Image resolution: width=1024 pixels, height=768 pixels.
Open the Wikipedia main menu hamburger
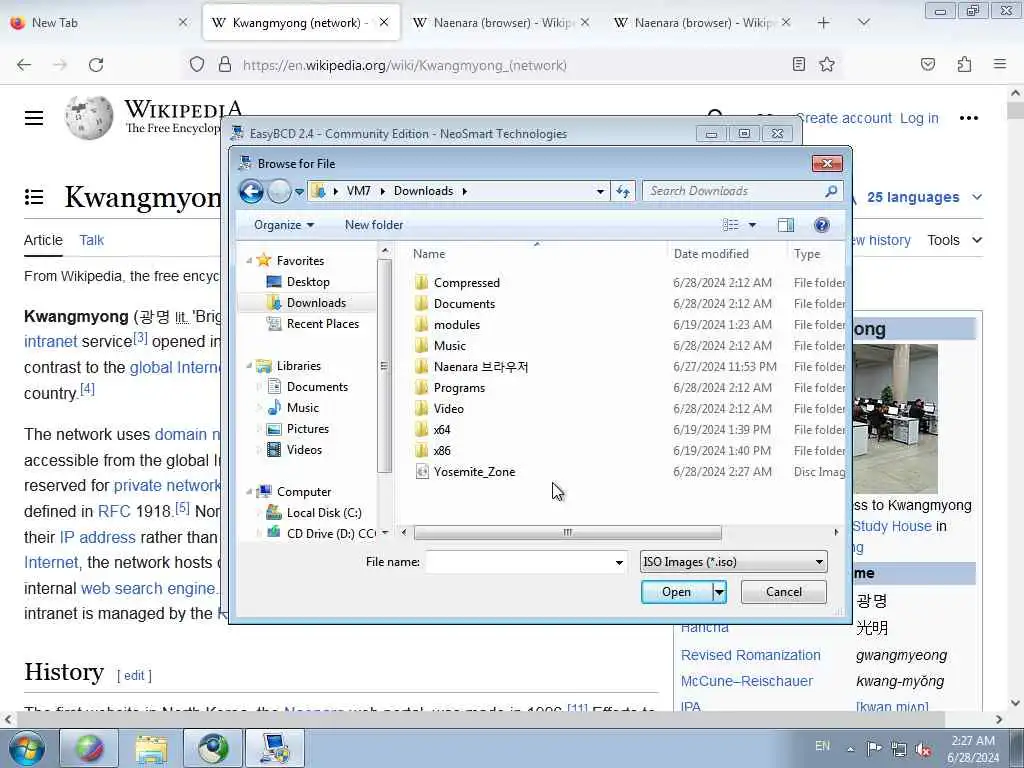point(34,118)
